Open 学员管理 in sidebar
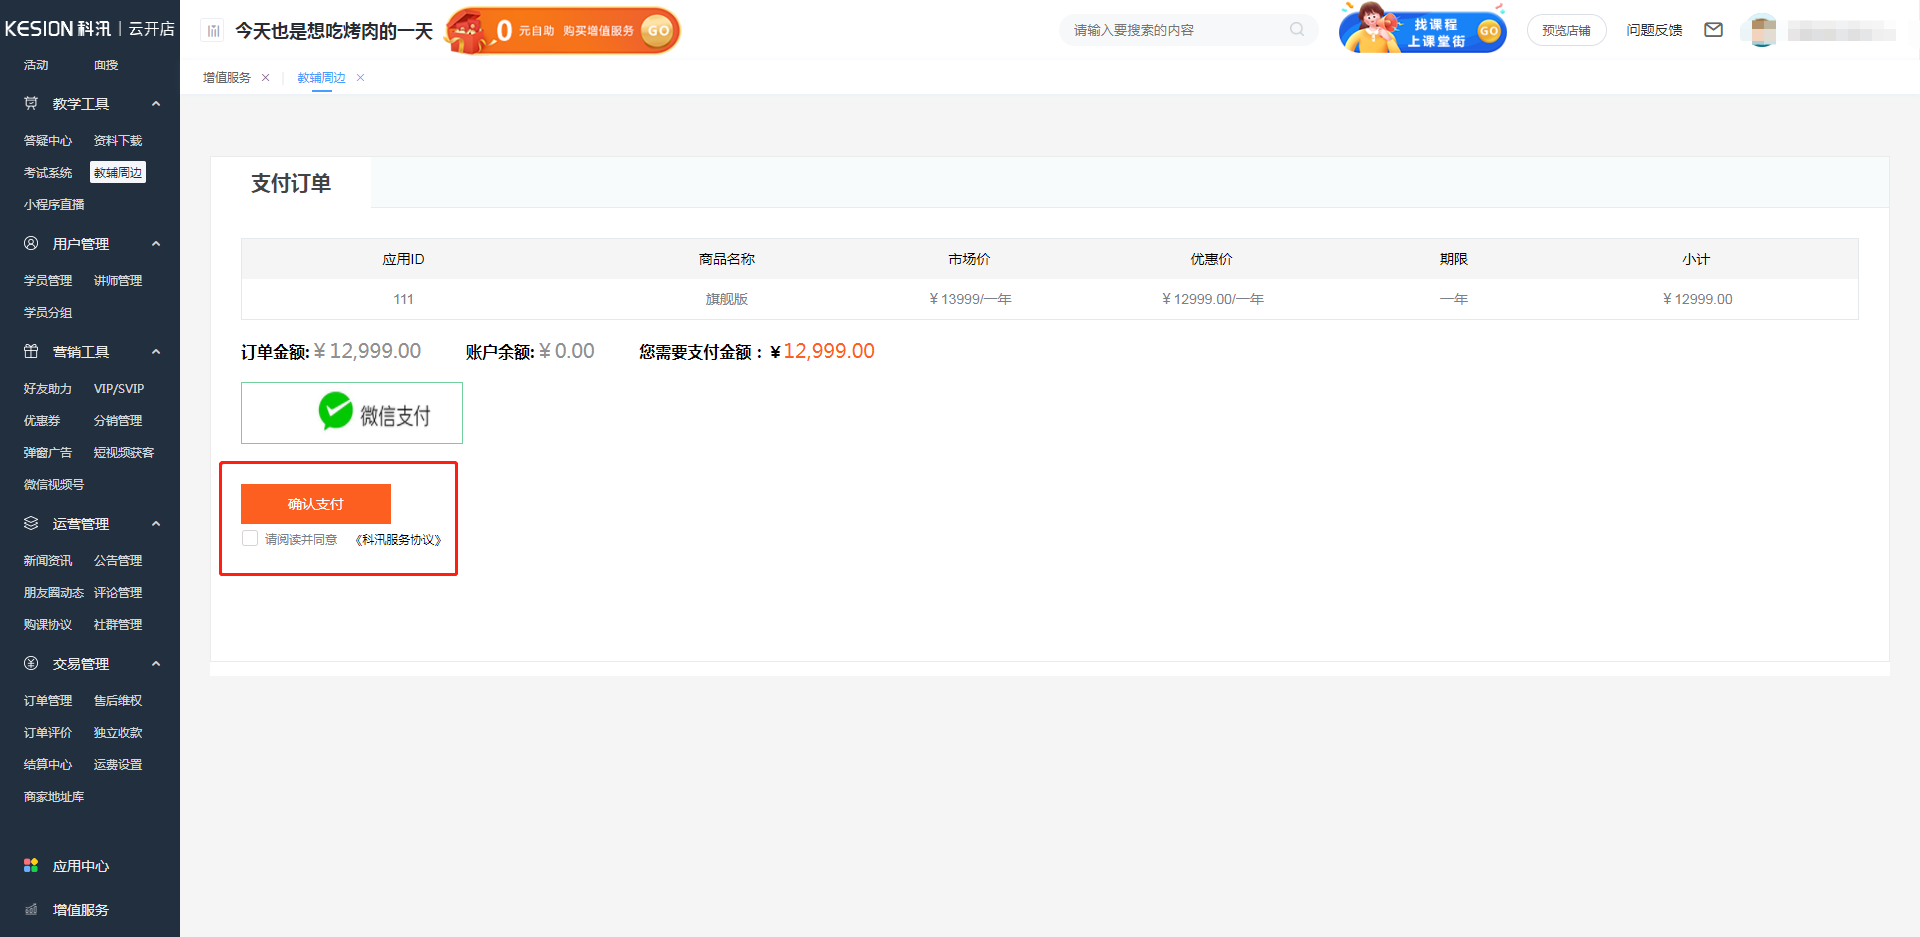 (48, 281)
